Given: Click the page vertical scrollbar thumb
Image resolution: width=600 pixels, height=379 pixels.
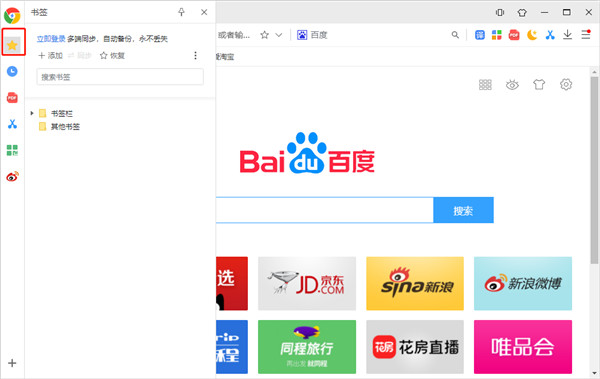Looking at the screenshot, I should click(594, 170).
